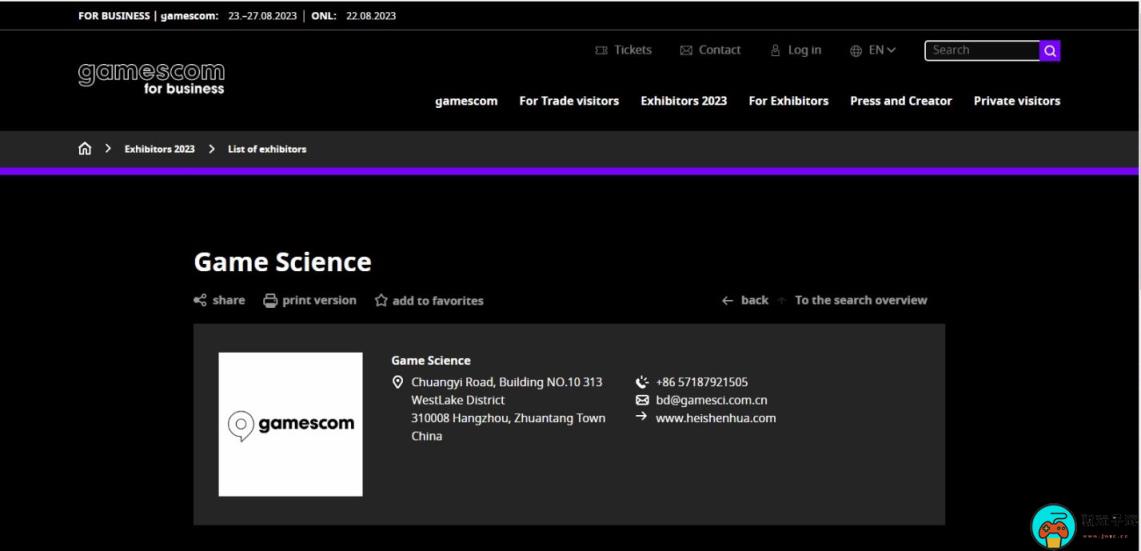Click To the search overview link
Screen dimensions: 1141x551
861,300
